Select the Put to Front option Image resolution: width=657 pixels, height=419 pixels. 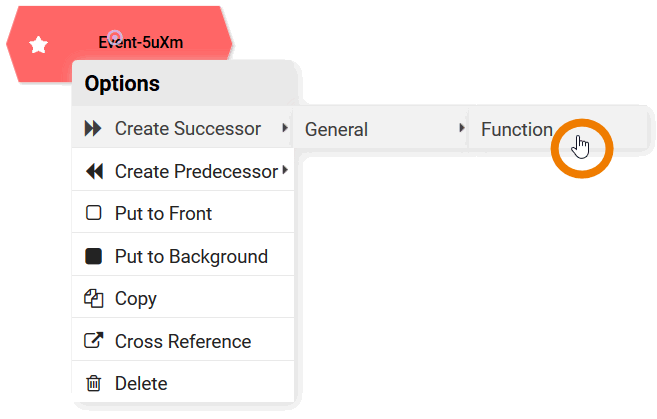click(163, 213)
